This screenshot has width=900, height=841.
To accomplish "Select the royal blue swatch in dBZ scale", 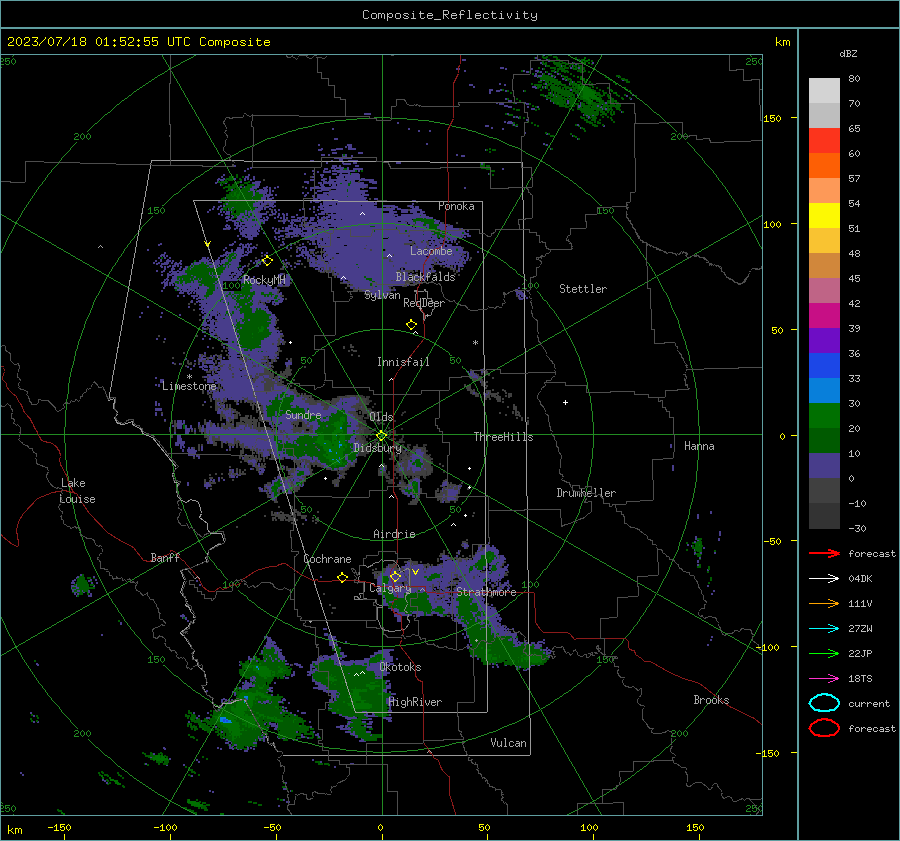I will [824, 365].
